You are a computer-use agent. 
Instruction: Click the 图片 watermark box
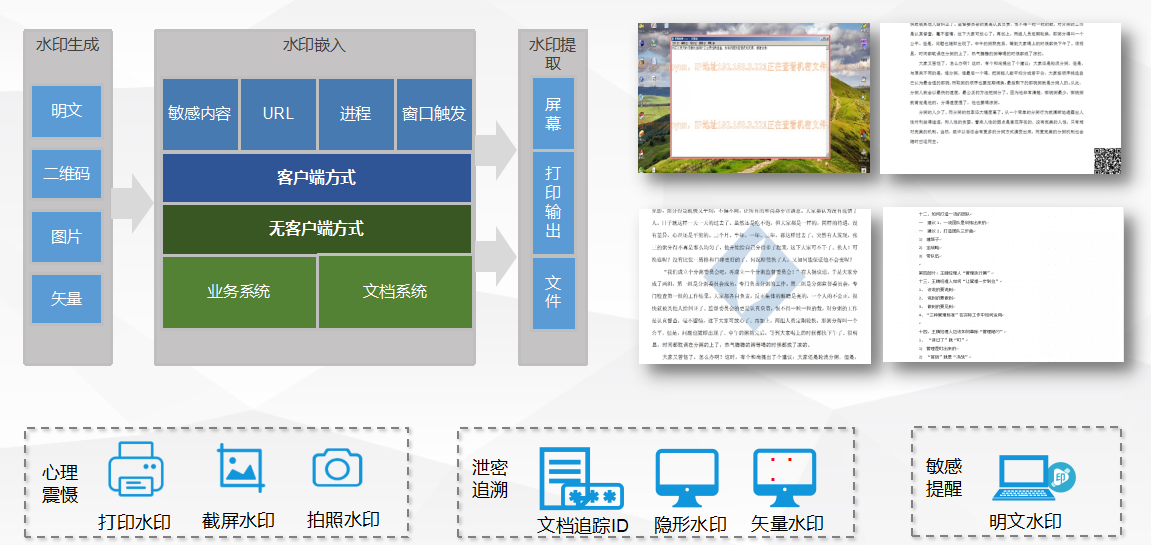click(x=67, y=237)
